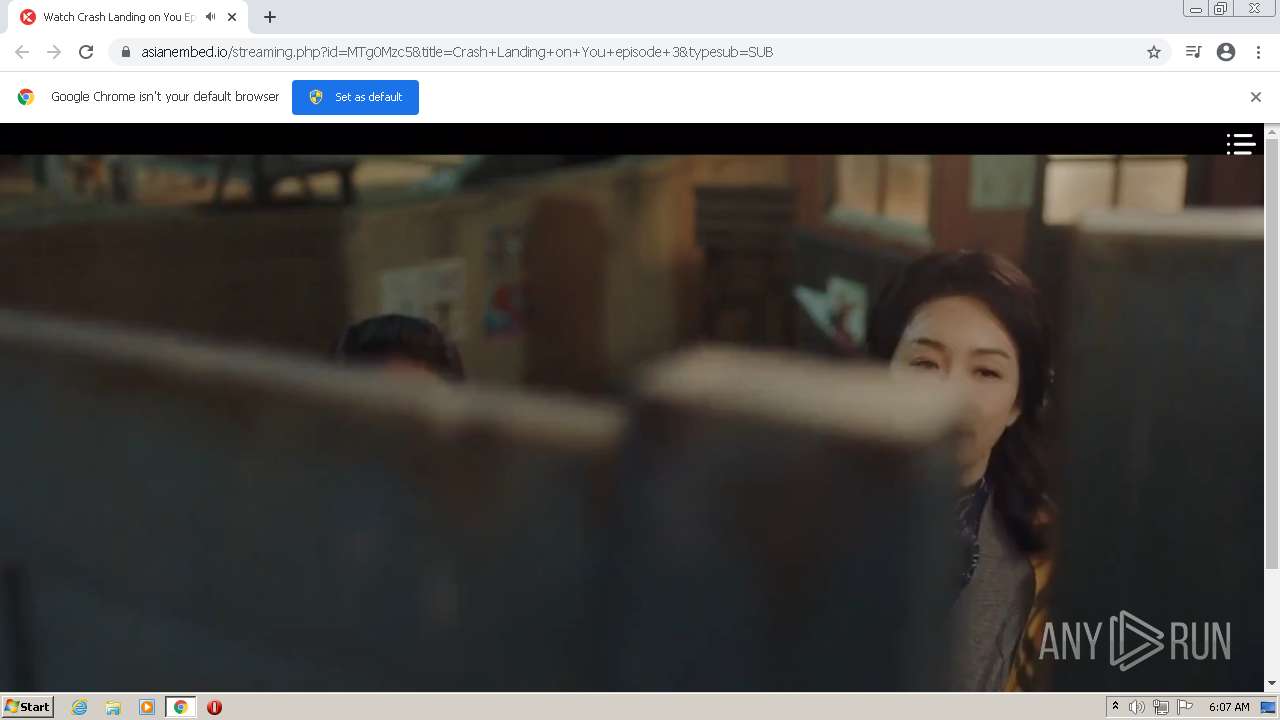Go forward to next page
The height and width of the screenshot is (720, 1280).
(x=54, y=52)
